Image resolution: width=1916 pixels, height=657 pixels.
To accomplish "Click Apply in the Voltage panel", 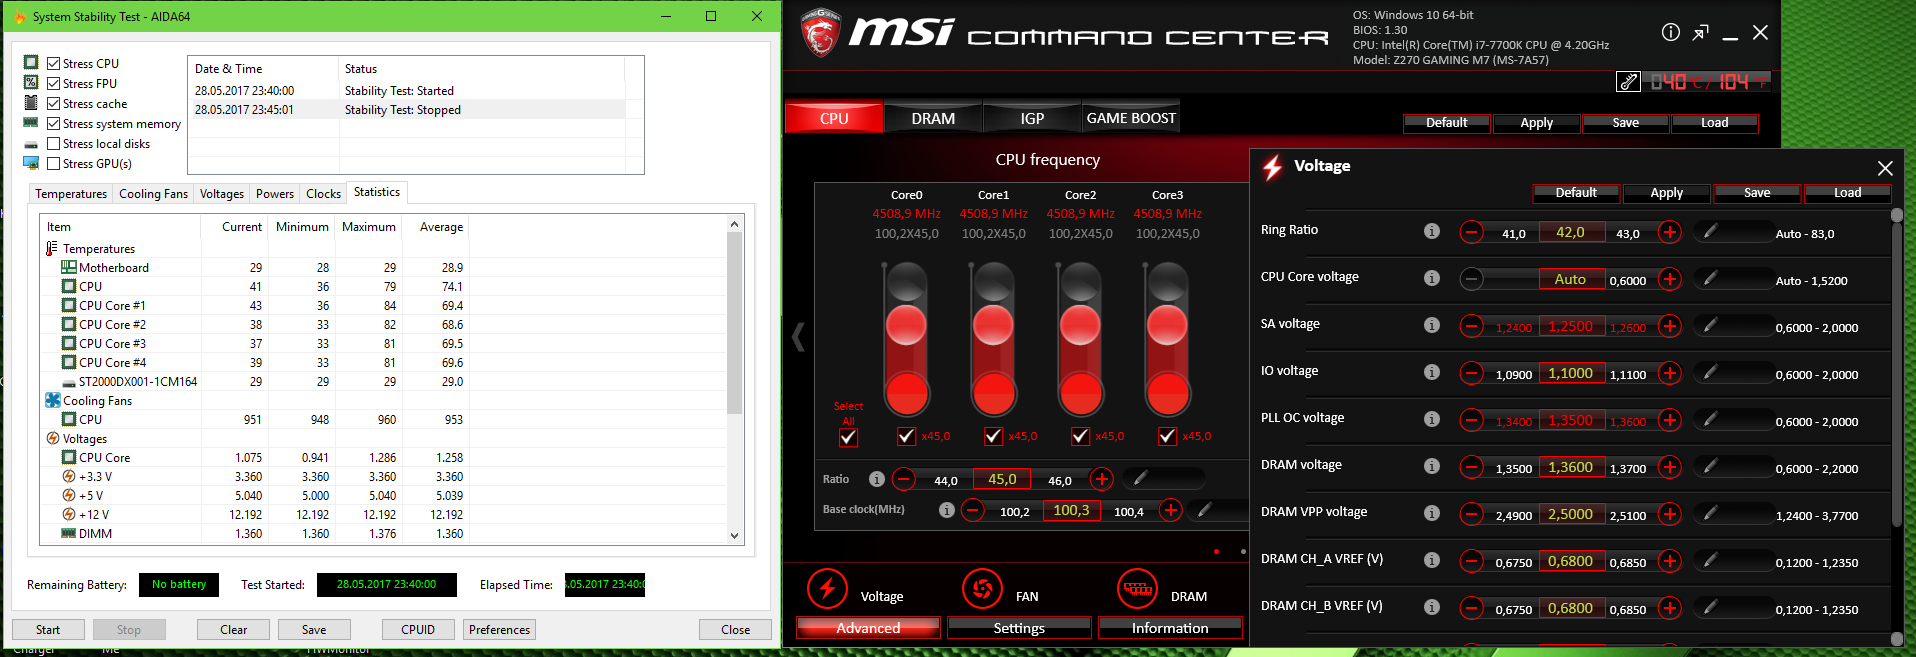I will pos(1666,193).
